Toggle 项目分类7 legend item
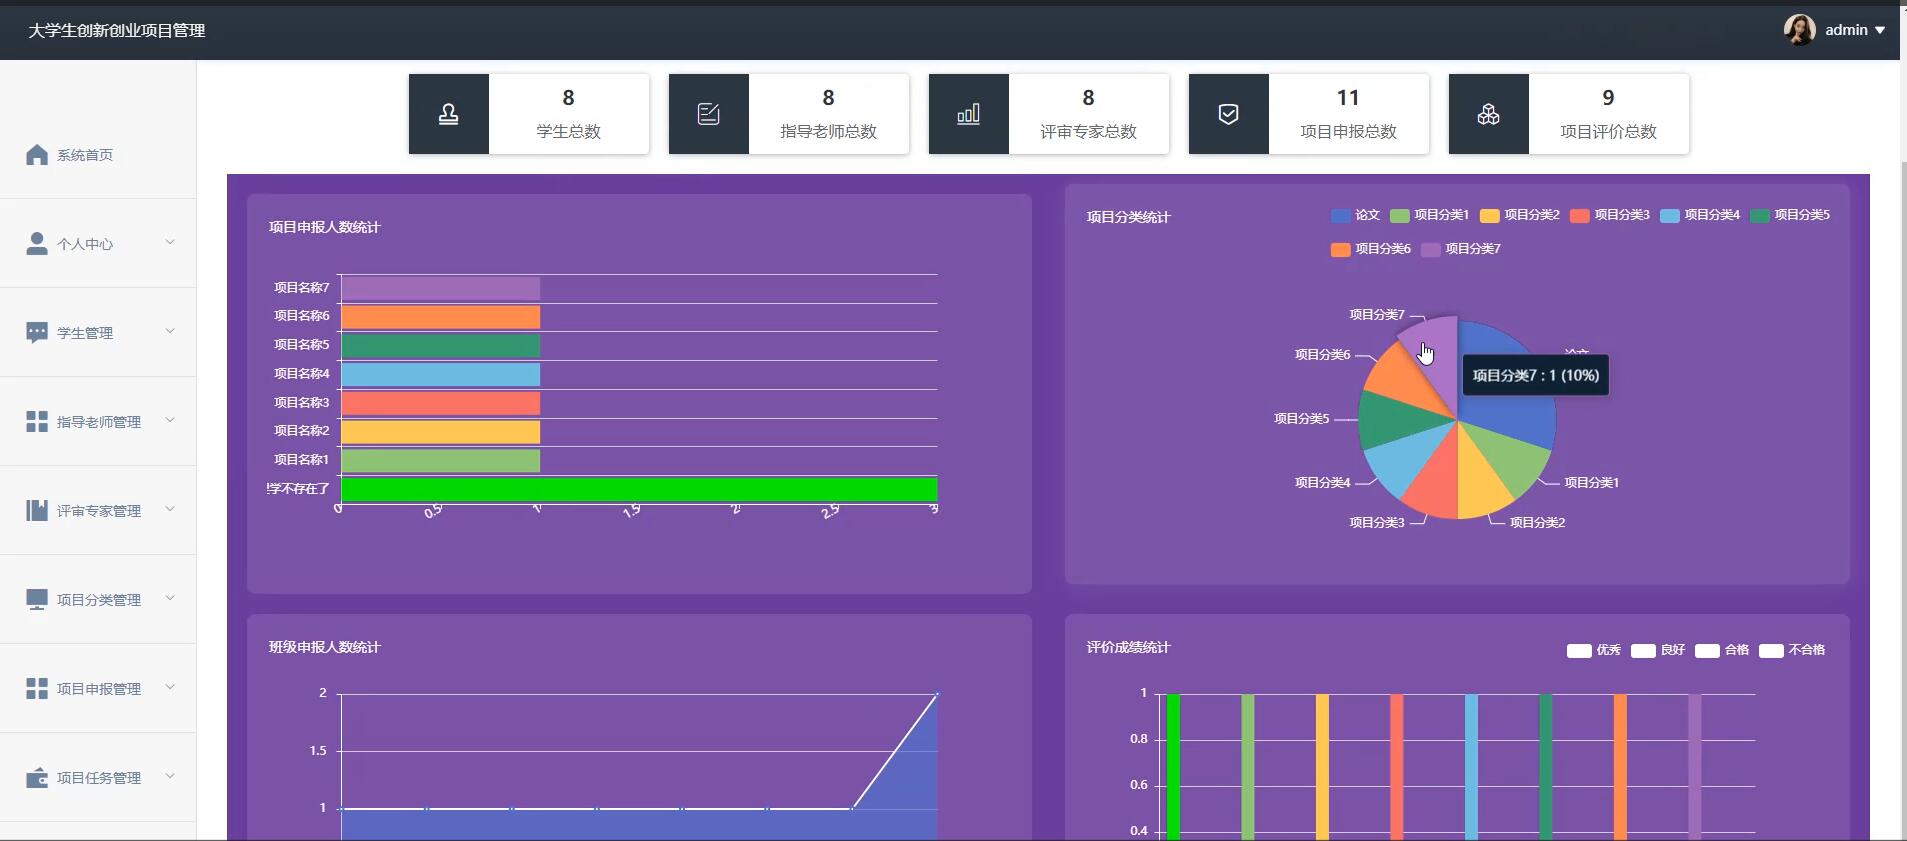Screen dimensions: 1907x841 (1460, 249)
